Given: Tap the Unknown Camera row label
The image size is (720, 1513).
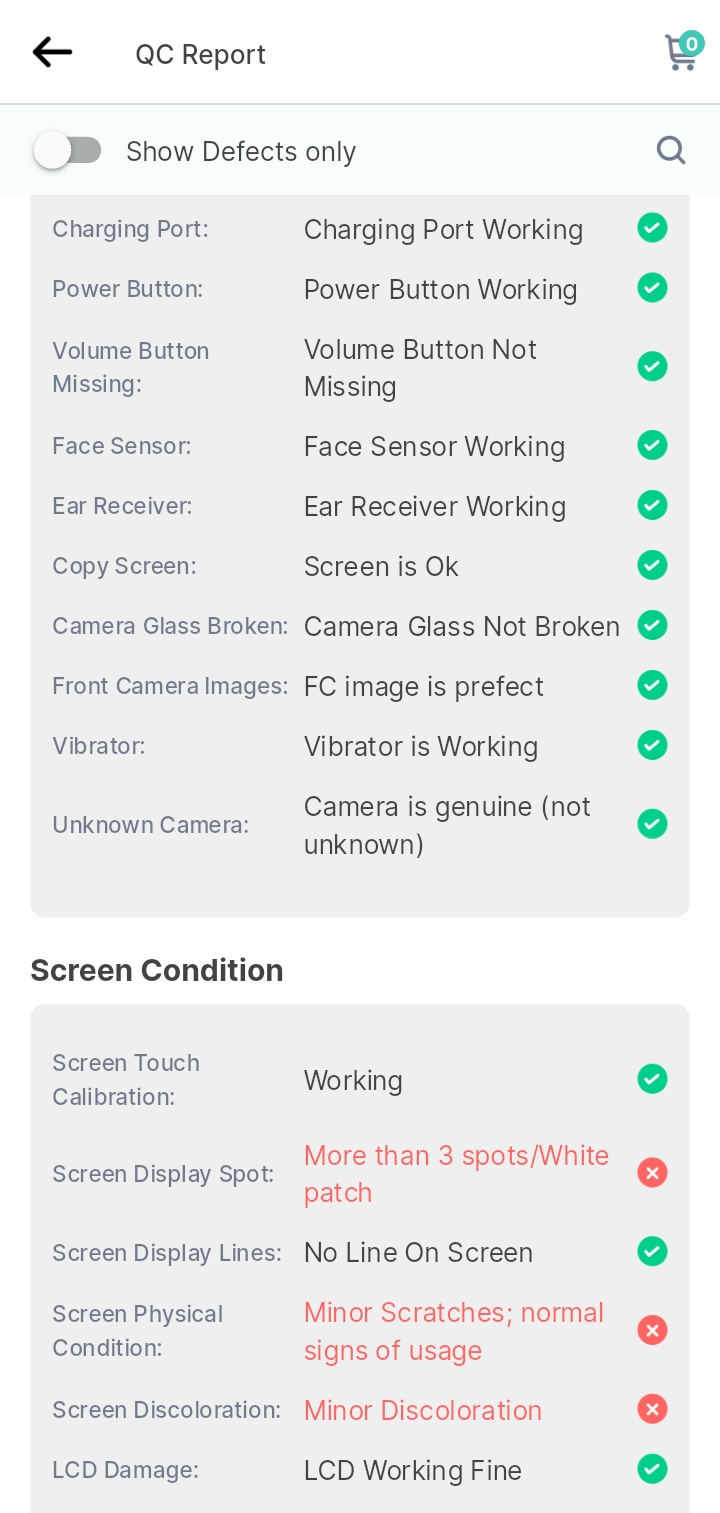Looking at the screenshot, I should pyautogui.click(x=151, y=825).
